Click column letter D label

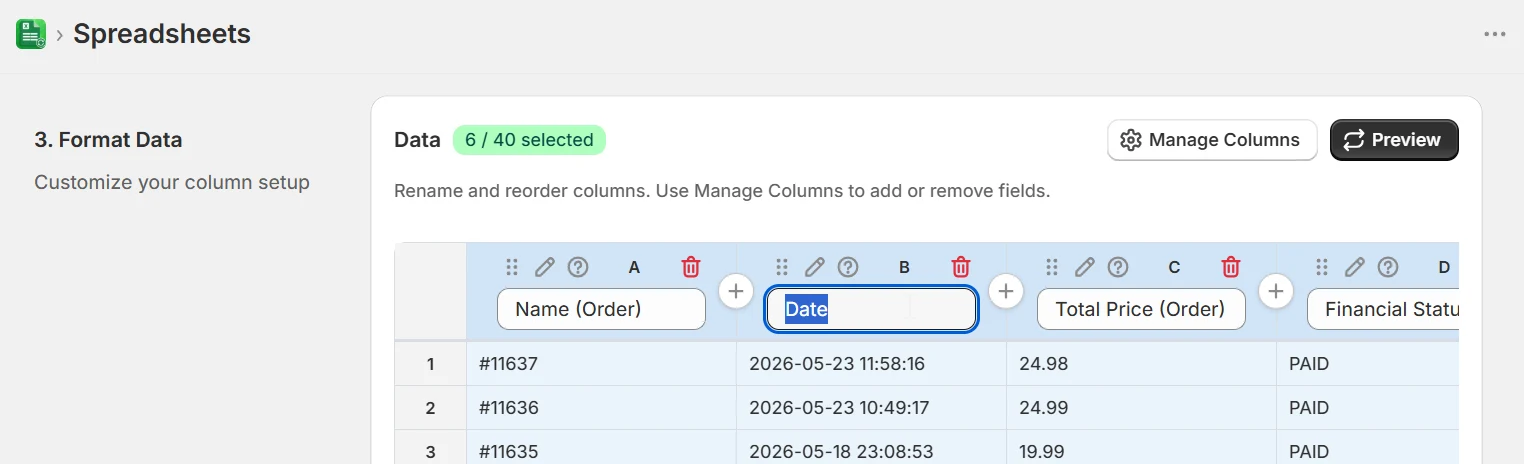point(1444,267)
